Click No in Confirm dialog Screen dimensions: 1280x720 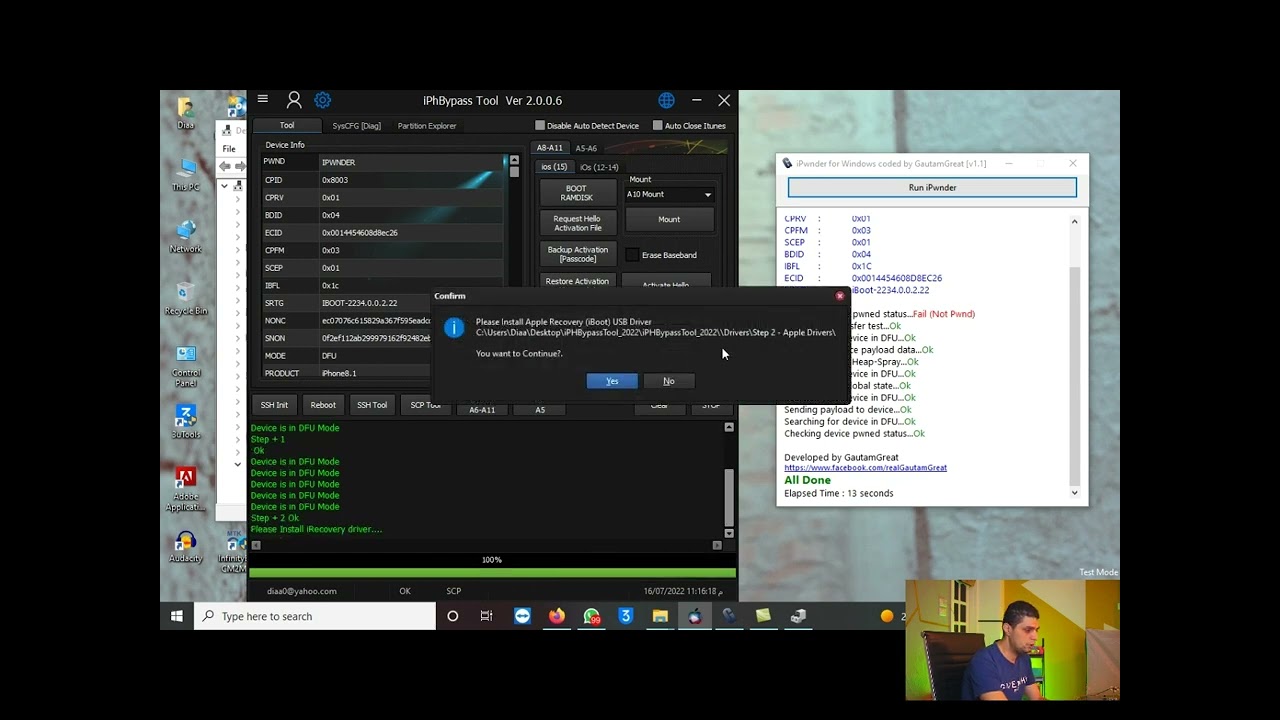[669, 381]
